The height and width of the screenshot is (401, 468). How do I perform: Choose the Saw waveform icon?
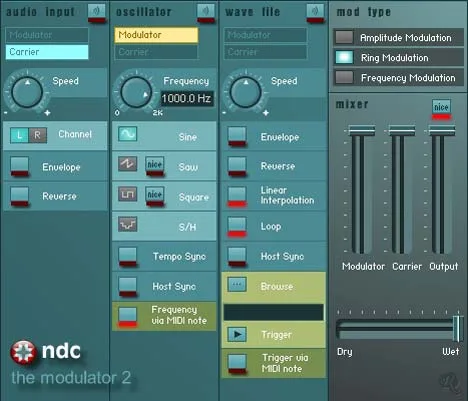pyautogui.click(x=127, y=164)
